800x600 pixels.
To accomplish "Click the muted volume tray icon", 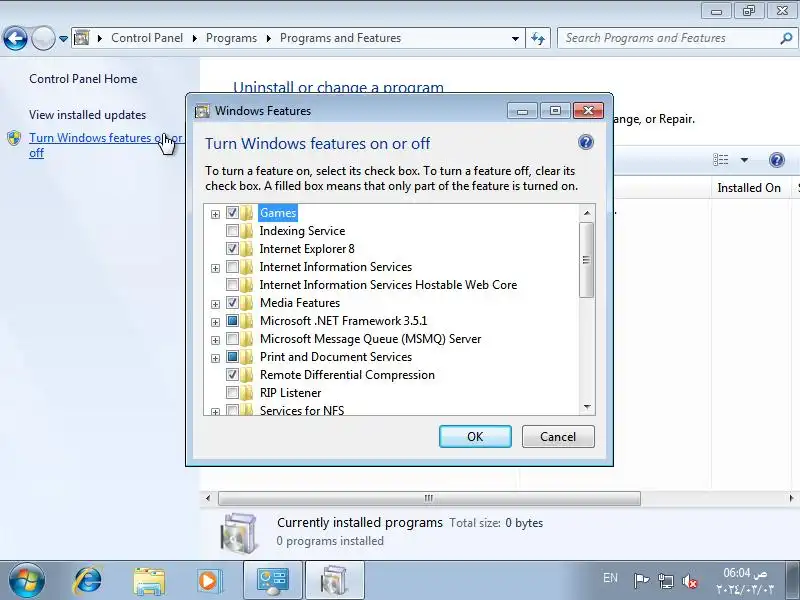I will click(690, 581).
